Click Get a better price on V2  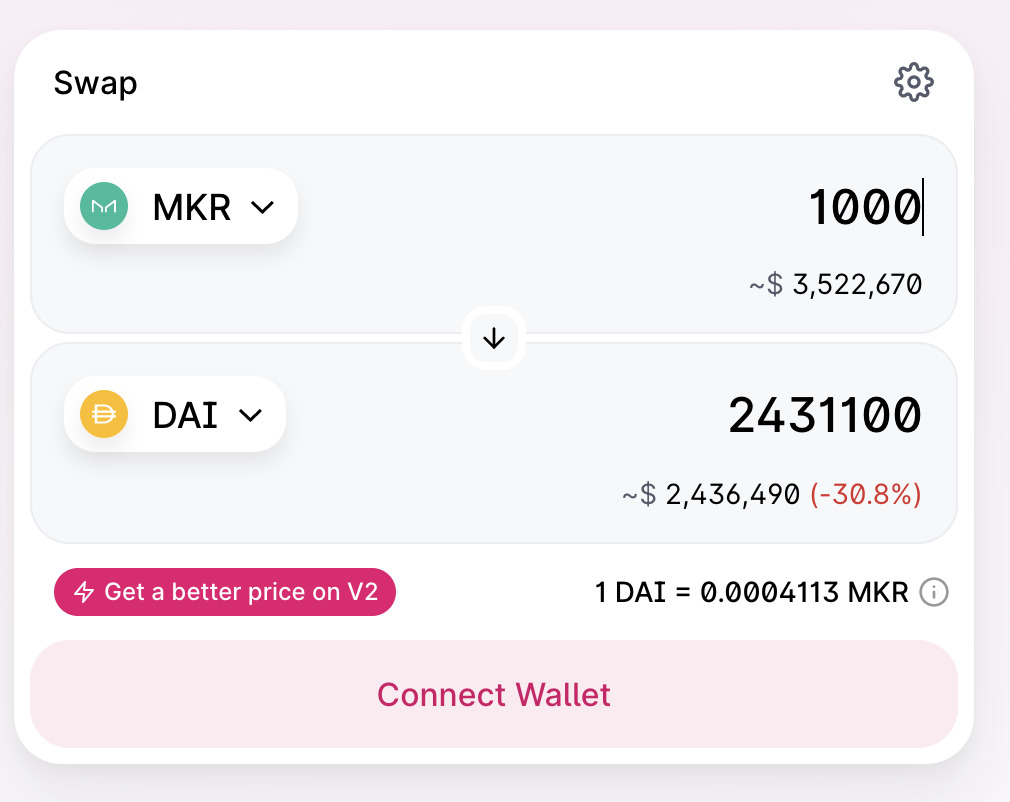coord(240,592)
